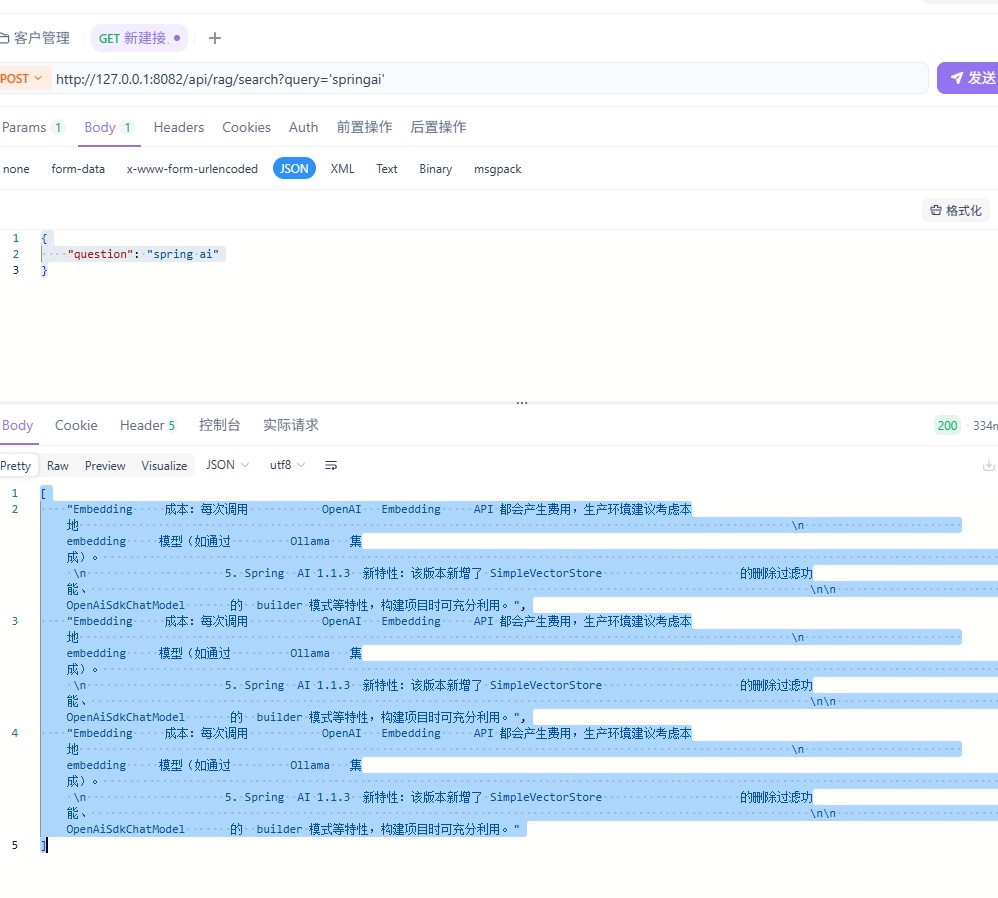Toggle word wrap icon in the response toolbar
The width and height of the screenshot is (998, 898).
[331, 465]
